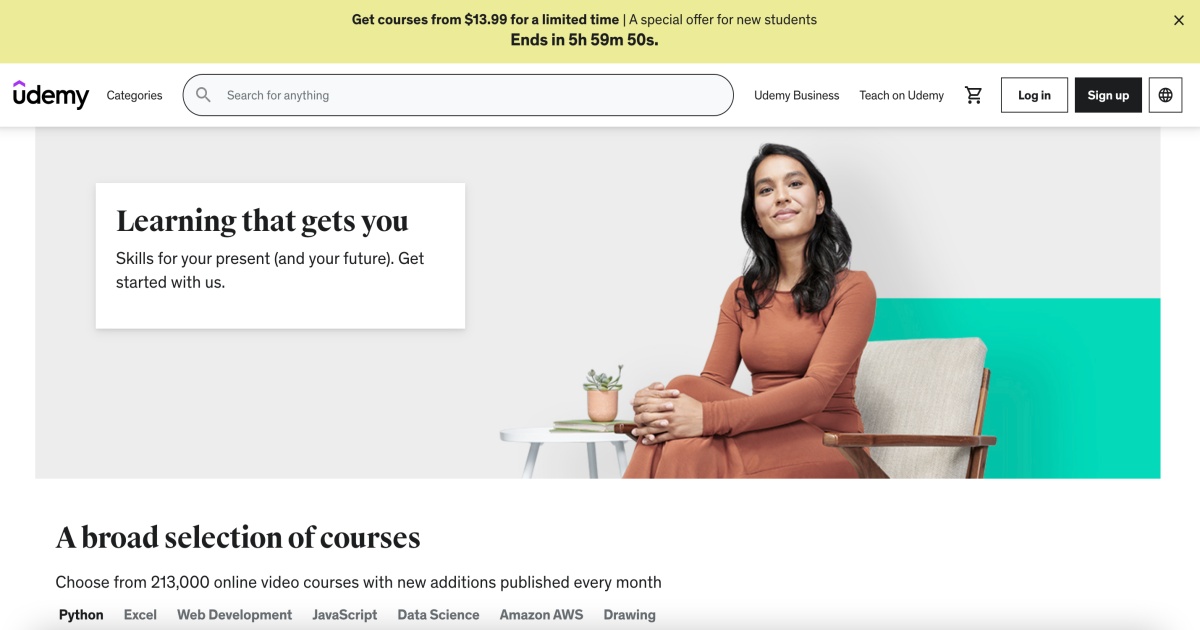This screenshot has width=1200, height=630.
Task: Switch to the Web Development tab
Action: 235,615
